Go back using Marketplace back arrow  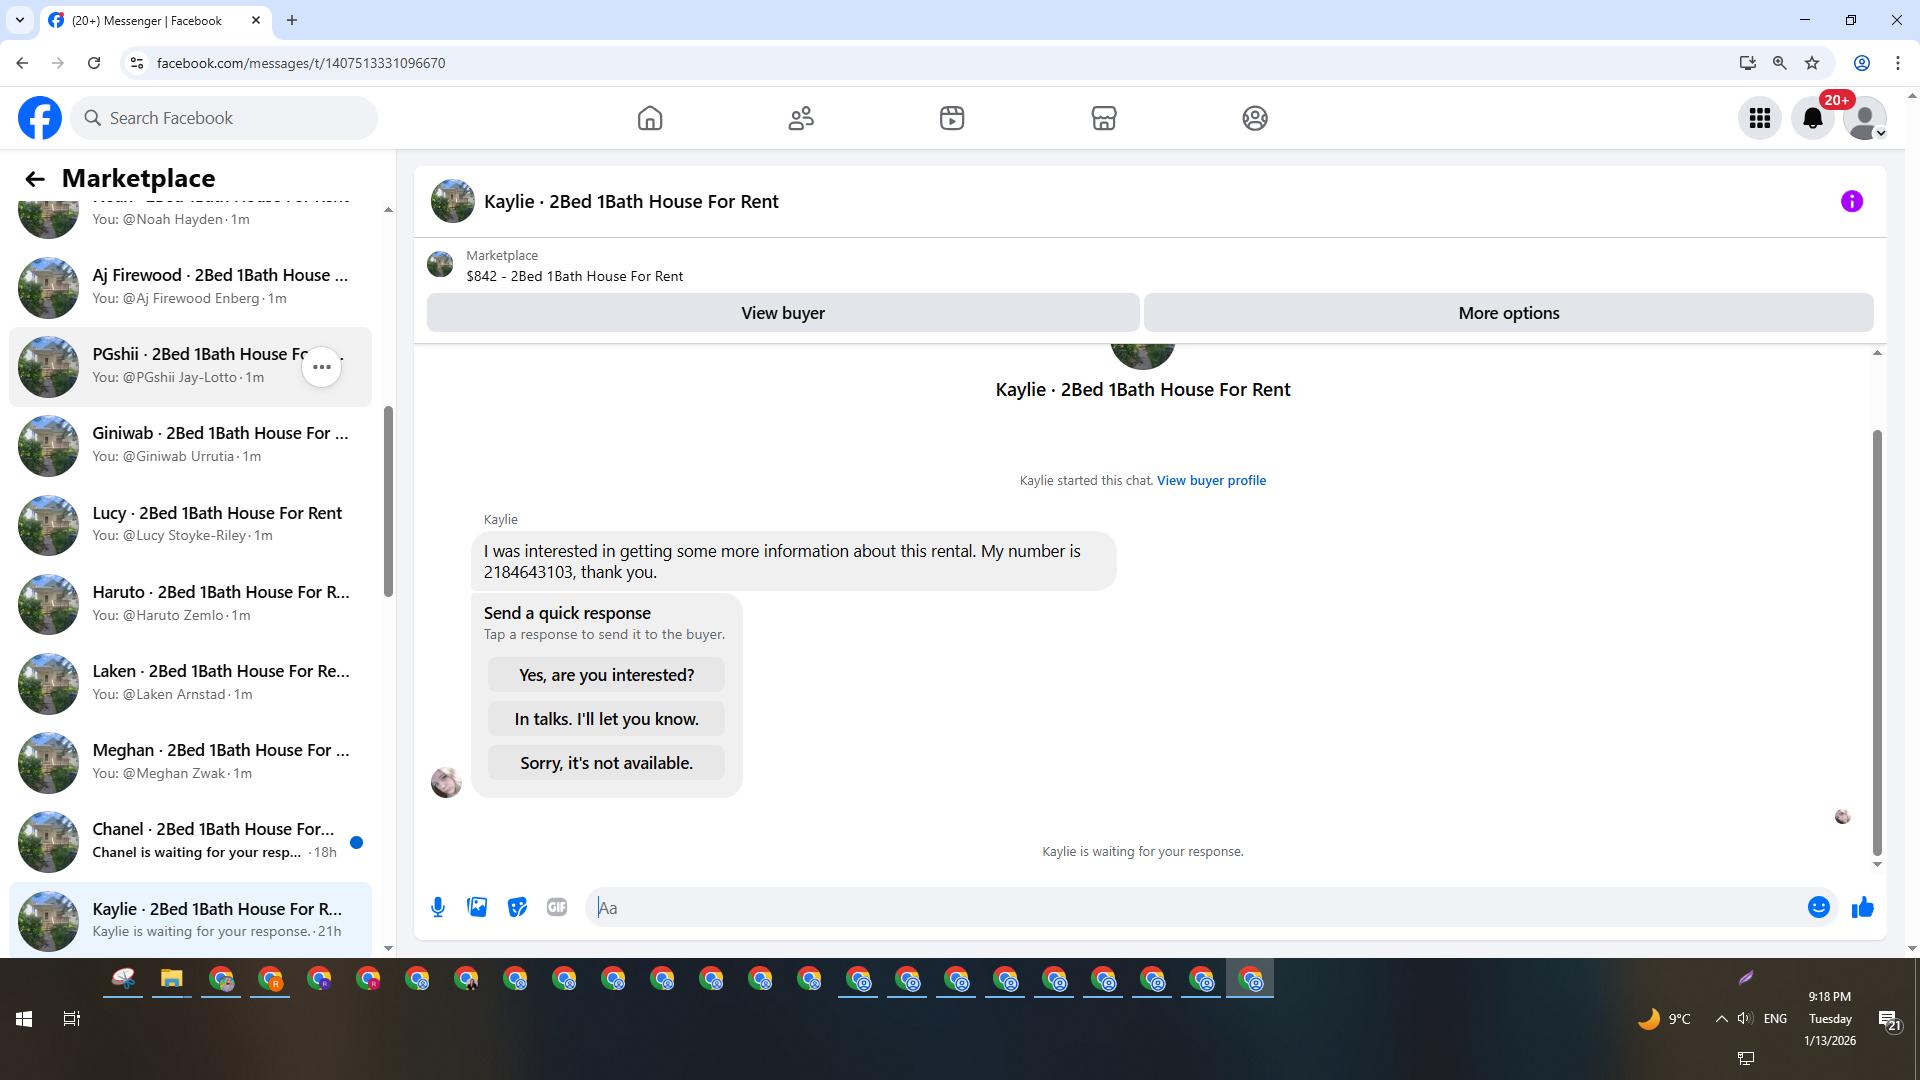click(x=35, y=178)
